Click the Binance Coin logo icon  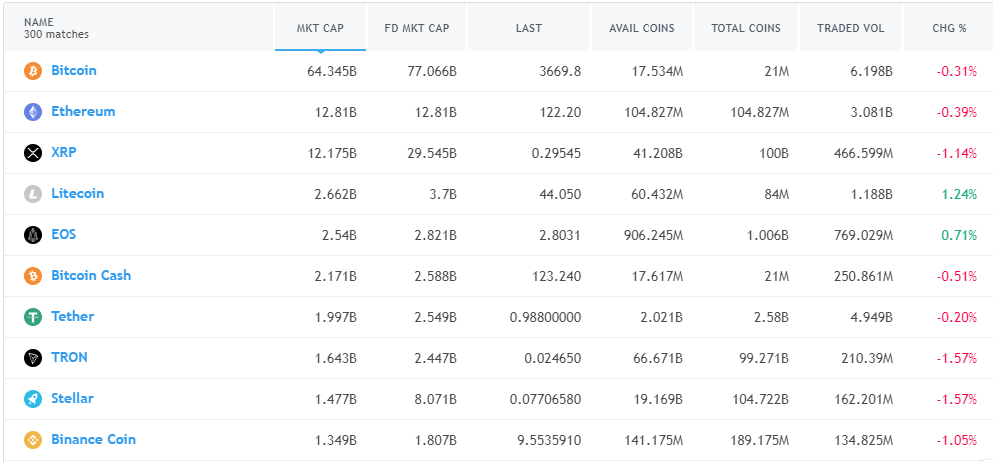[x=33, y=440]
